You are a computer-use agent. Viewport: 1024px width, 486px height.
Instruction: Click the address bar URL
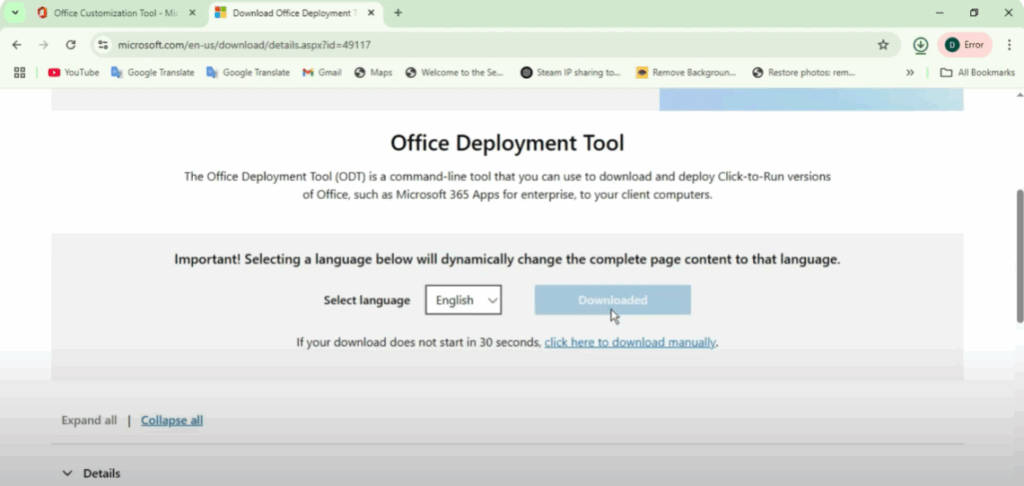point(244,45)
